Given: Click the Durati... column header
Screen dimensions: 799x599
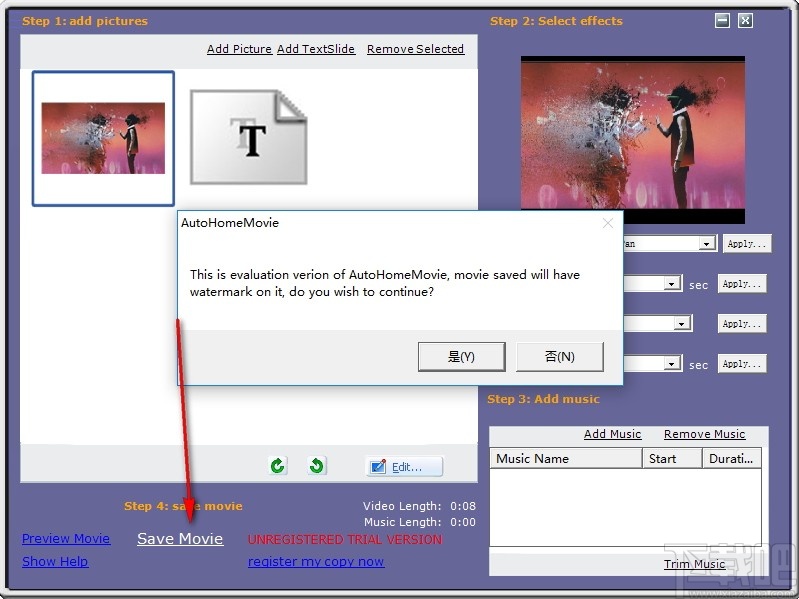Looking at the screenshot, I should 732,458.
